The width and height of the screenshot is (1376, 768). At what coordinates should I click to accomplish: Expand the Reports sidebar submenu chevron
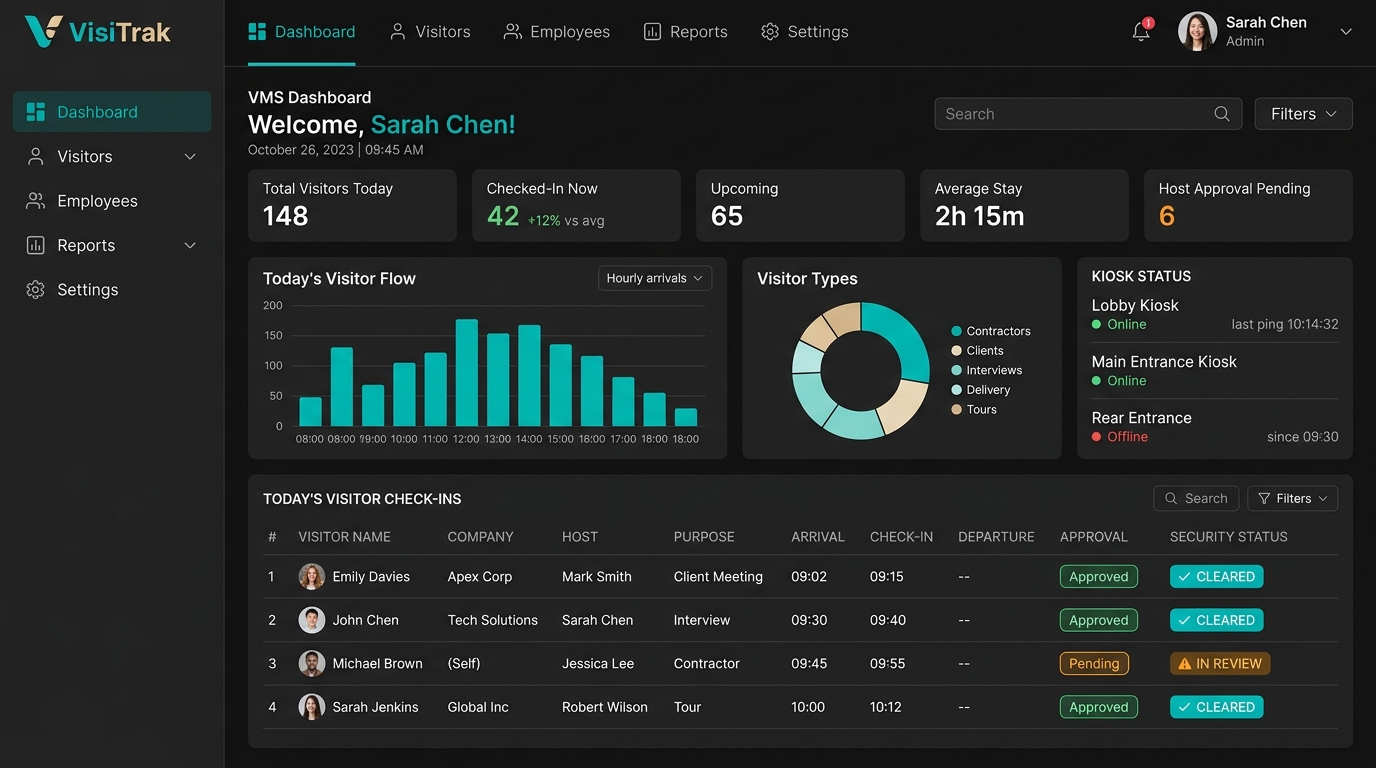coord(190,246)
